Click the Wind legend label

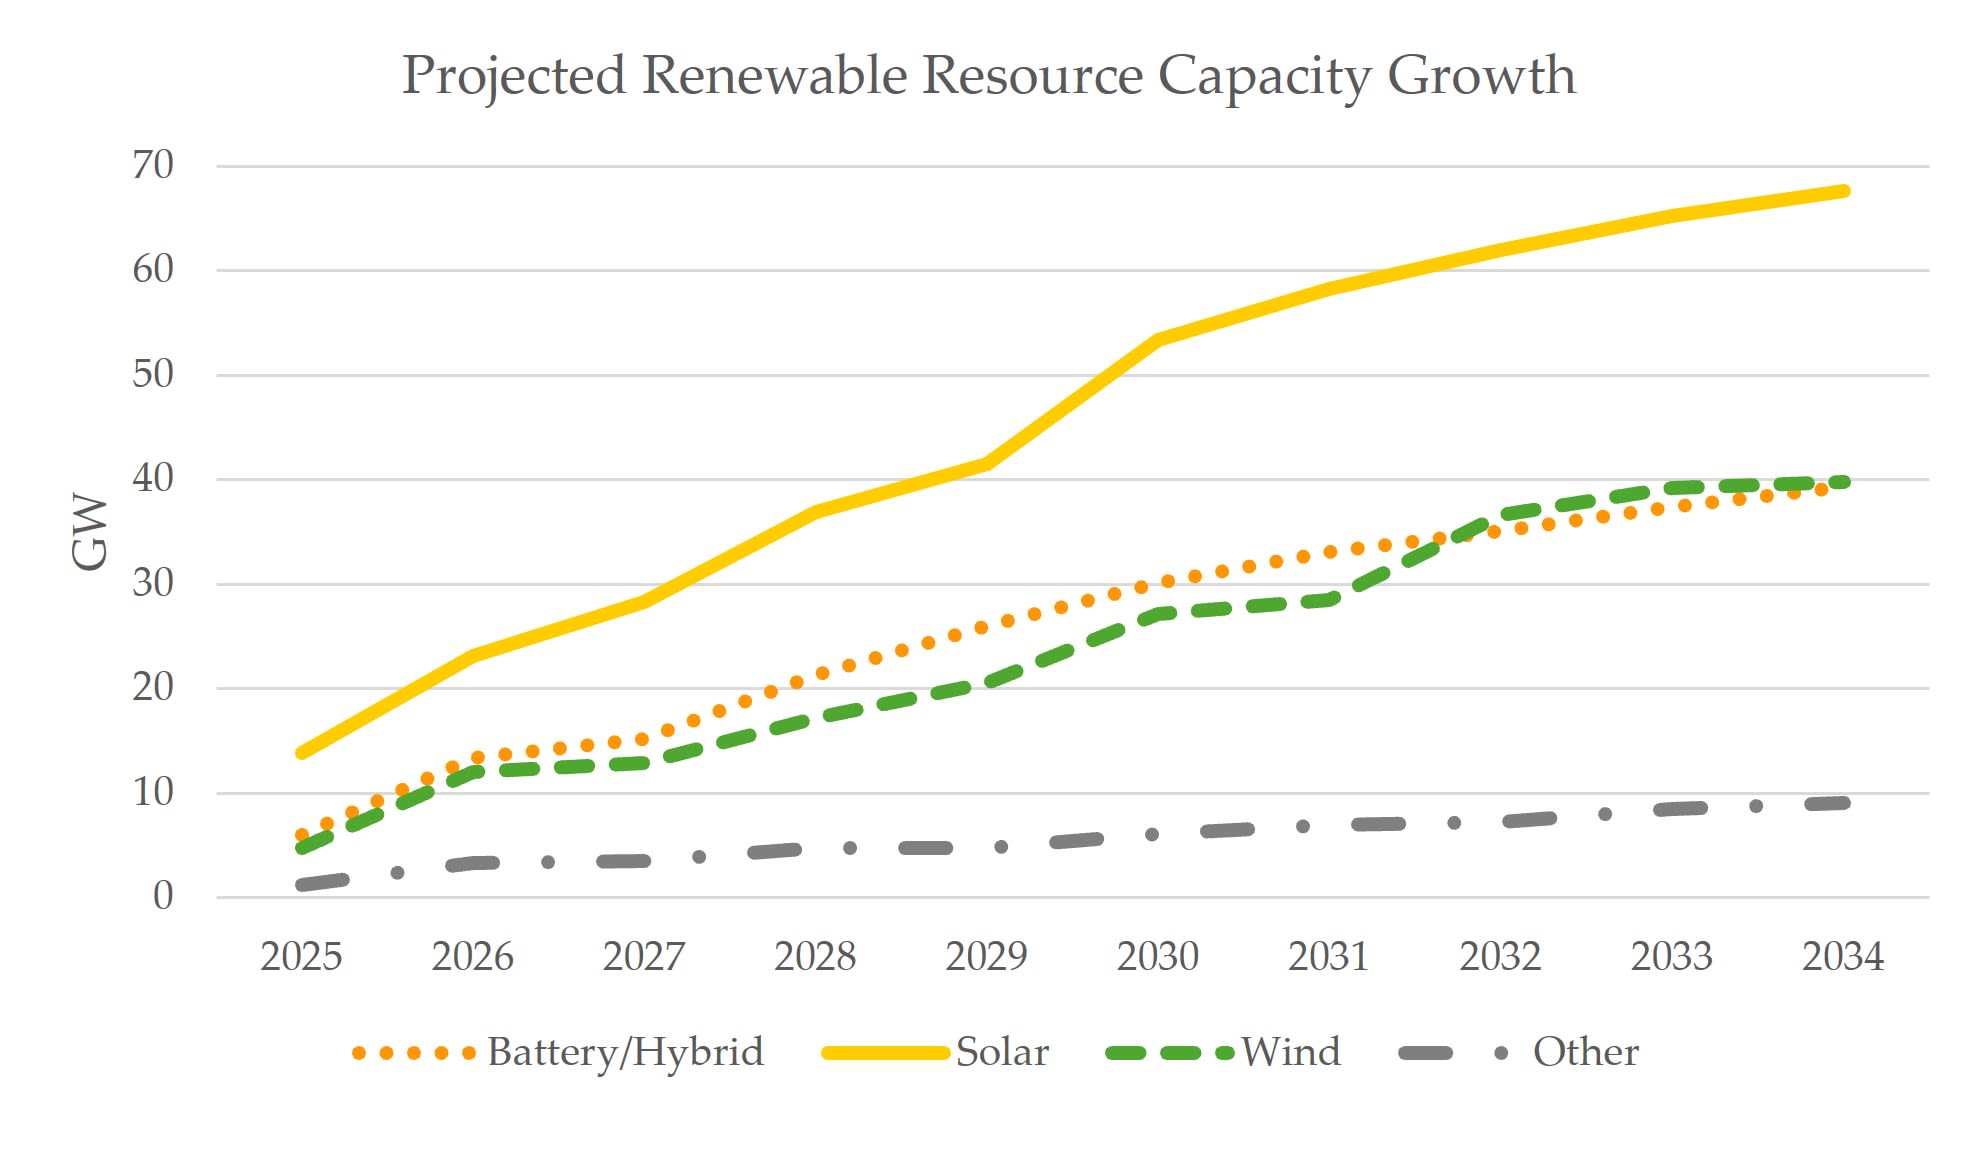coord(1290,1052)
